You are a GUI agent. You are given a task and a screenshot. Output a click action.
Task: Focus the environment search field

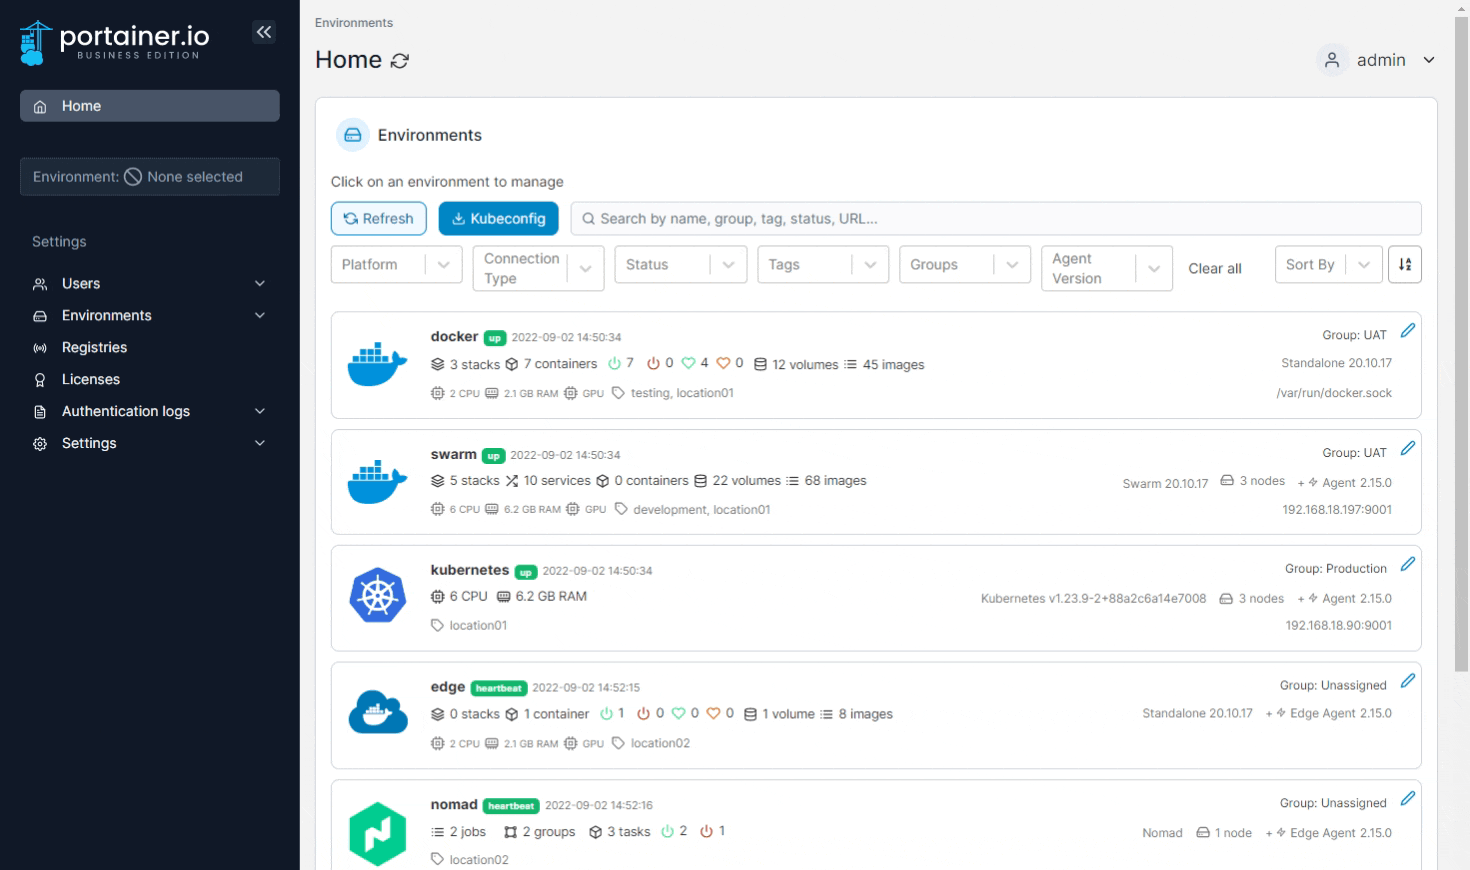click(x=996, y=219)
